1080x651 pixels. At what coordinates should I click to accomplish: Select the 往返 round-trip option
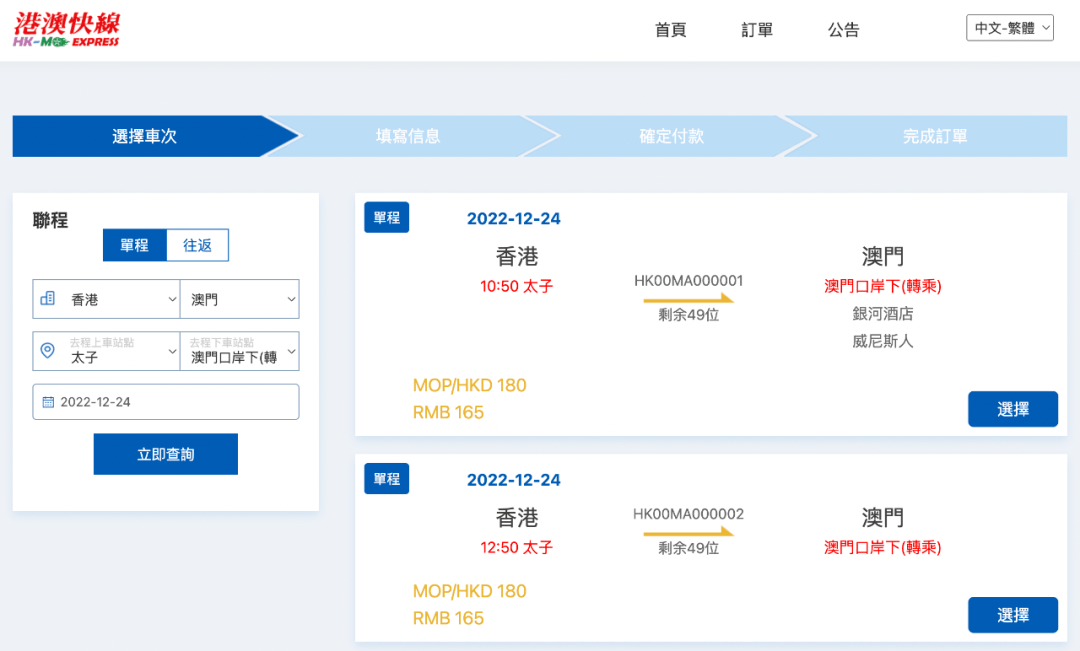coord(197,244)
